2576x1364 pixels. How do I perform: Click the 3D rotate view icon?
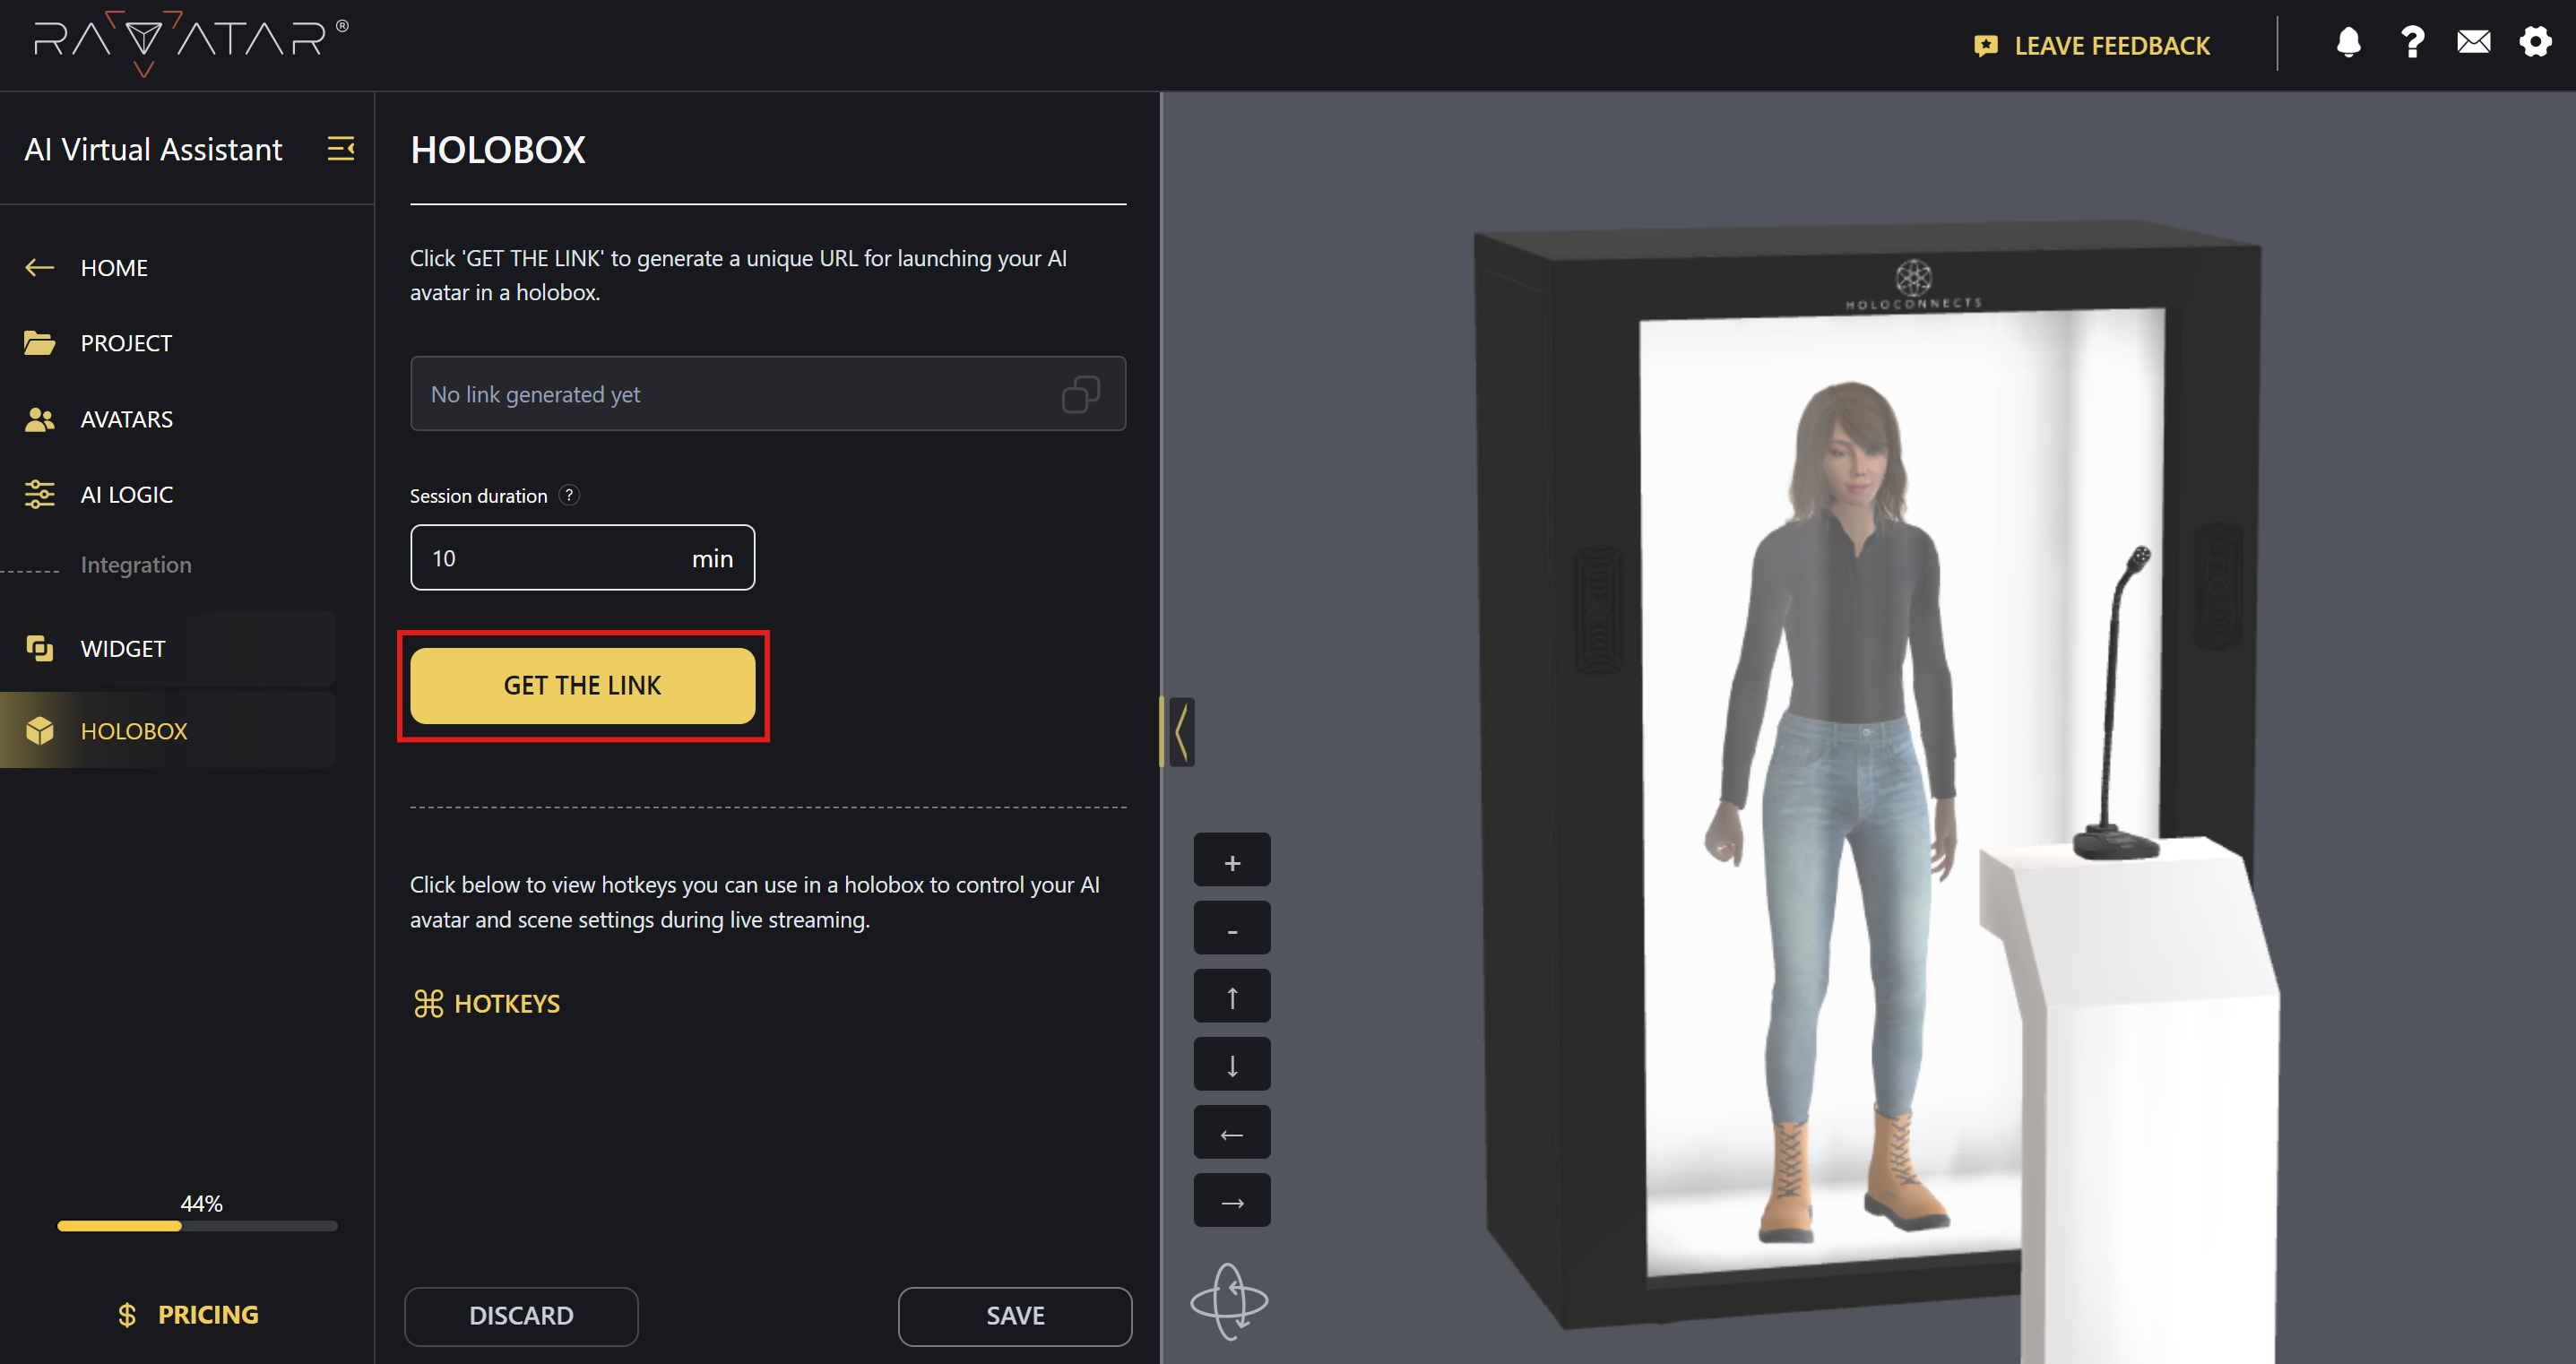1230,1300
